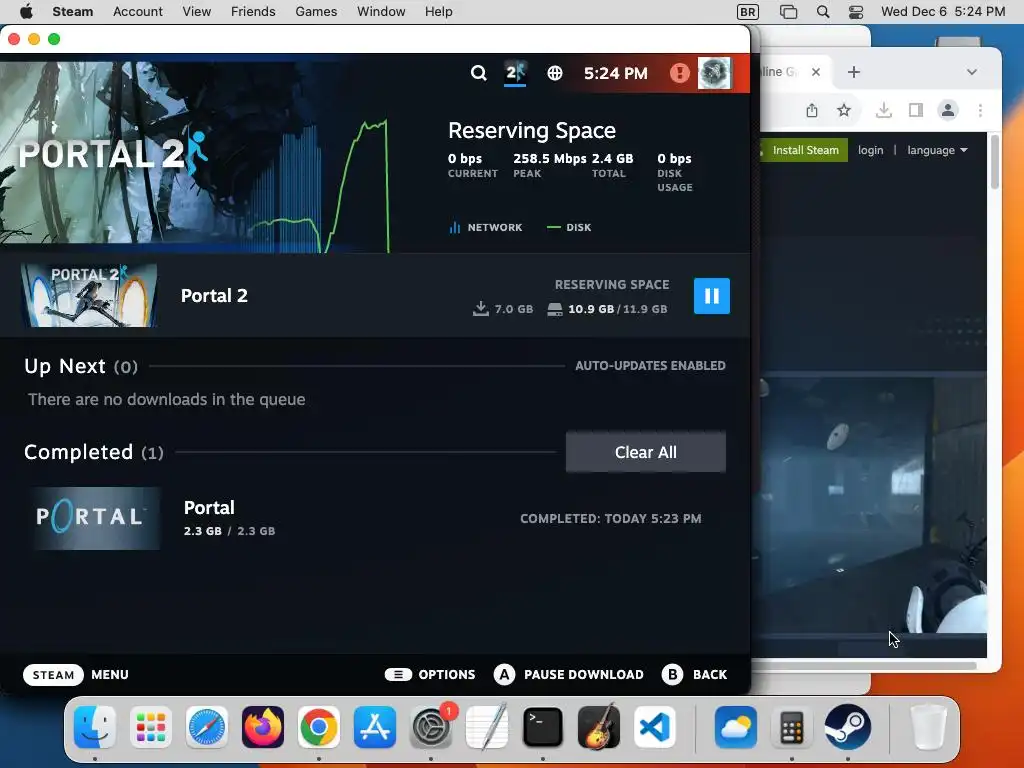Expand the browser tab list chevron
This screenshot has width=1024, height=768.
(972, 72)
